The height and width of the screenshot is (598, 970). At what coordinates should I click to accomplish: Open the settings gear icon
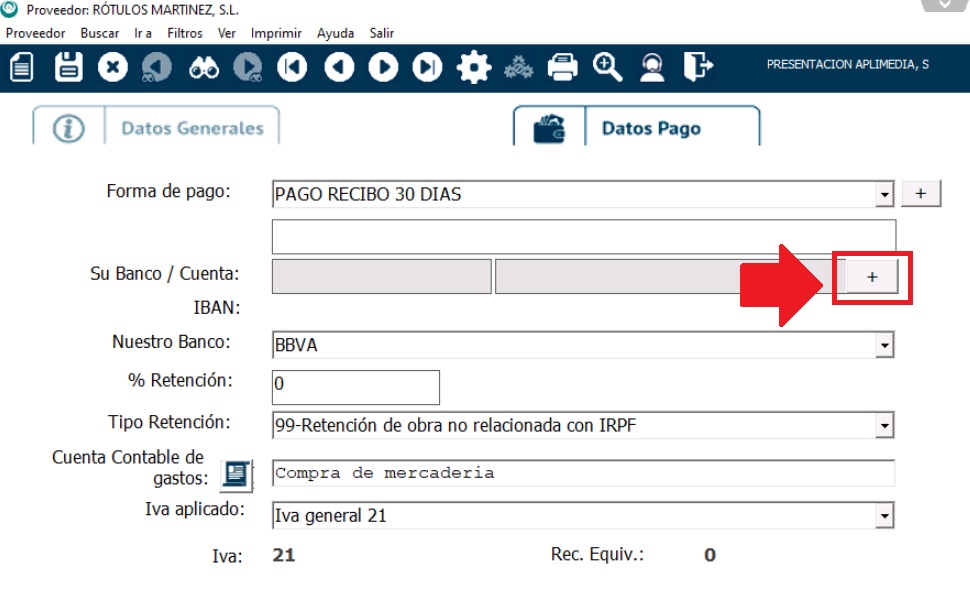pos(473,67)
